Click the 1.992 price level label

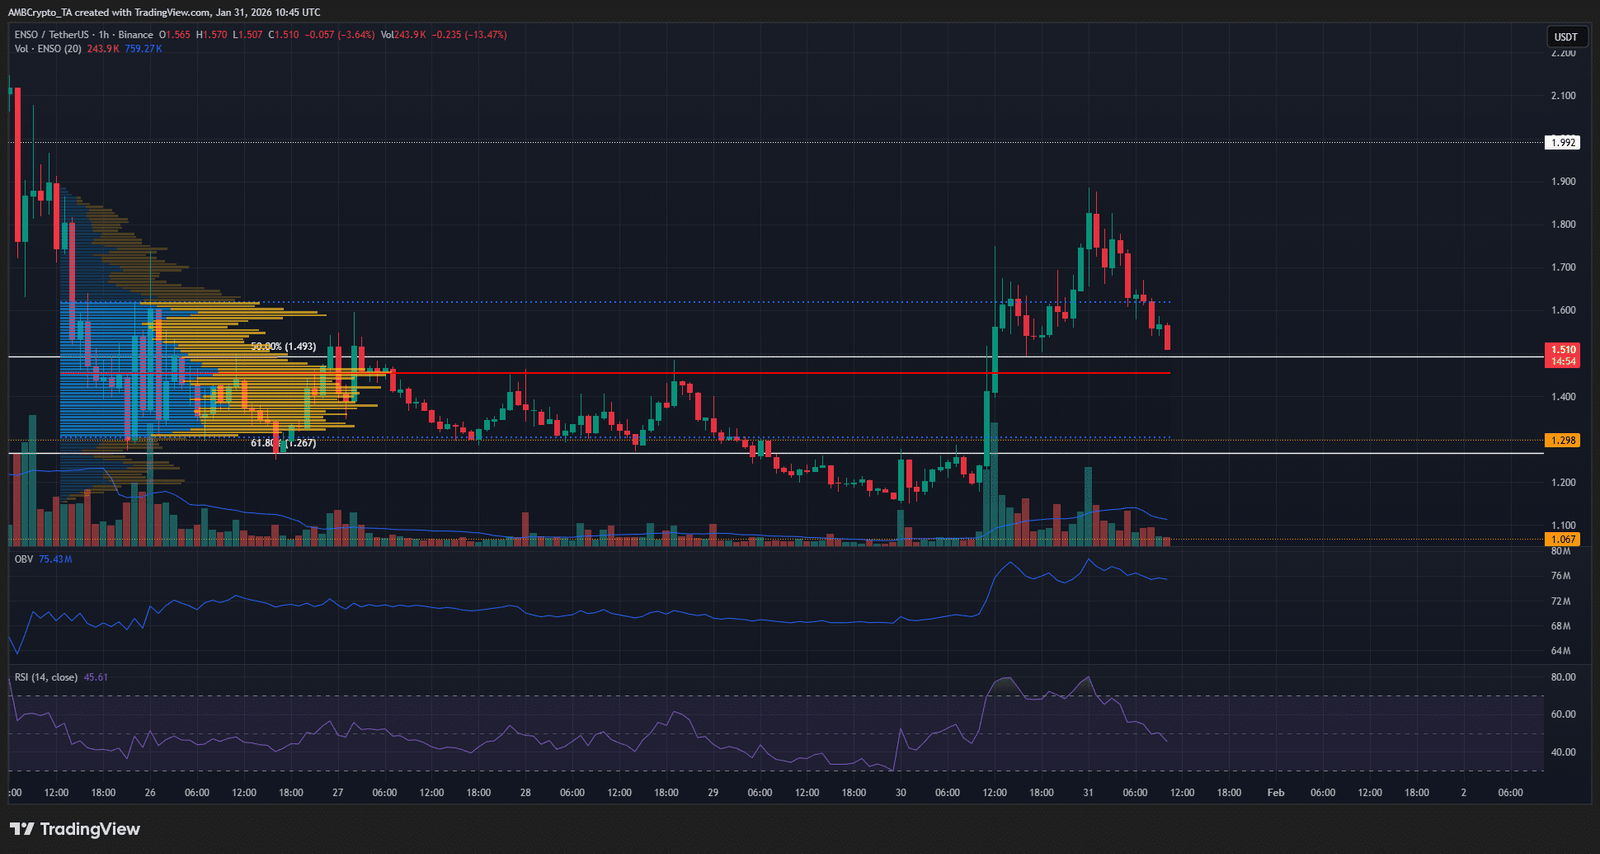(1562, 143)
